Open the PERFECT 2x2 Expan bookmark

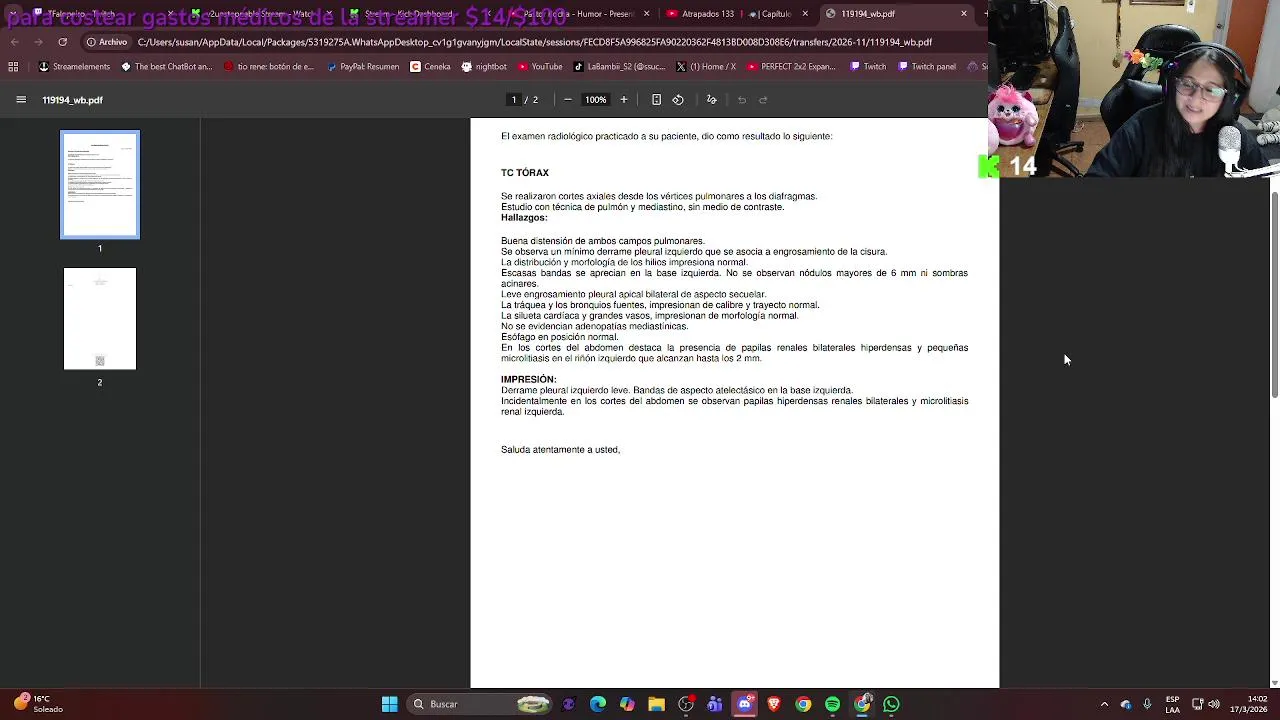coord(791,67)
